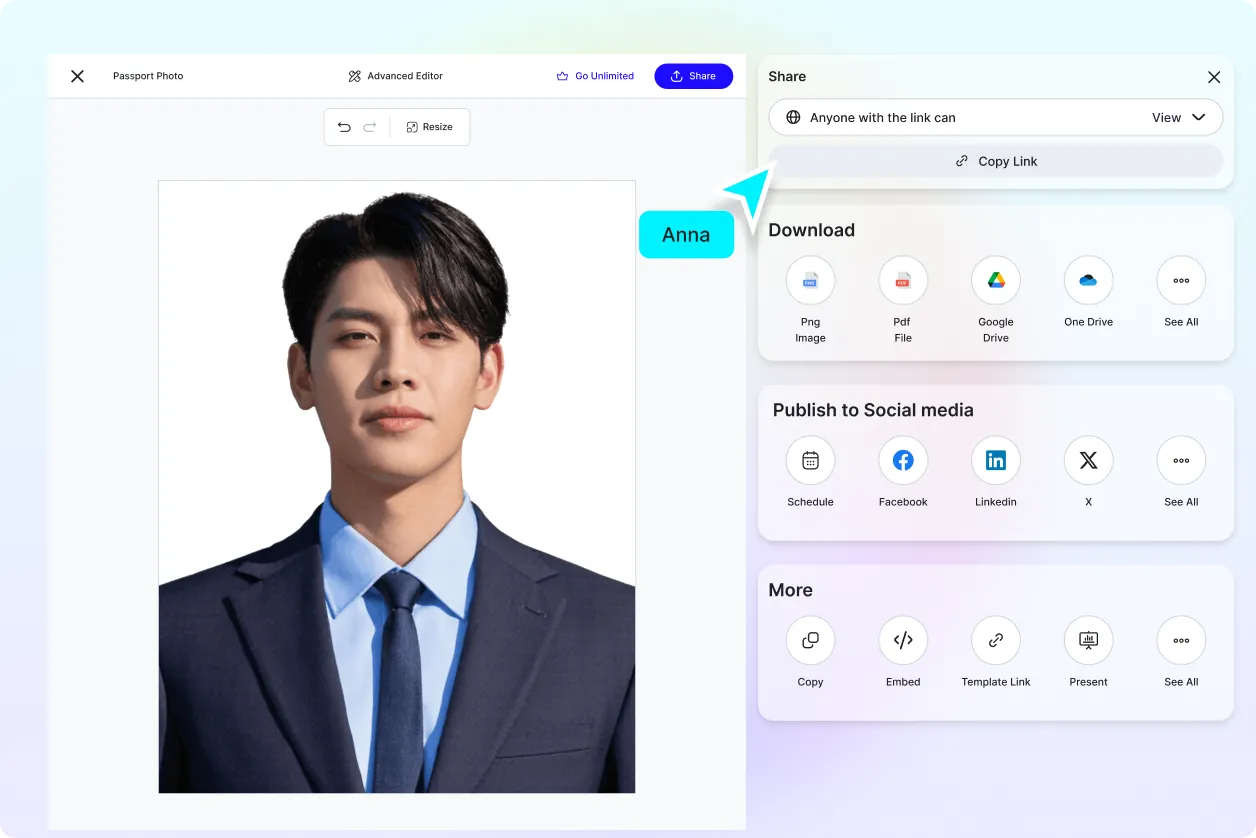Screen dimensions: 1256x838
Task: Open the Present mode
Action: pos(1088,640)
